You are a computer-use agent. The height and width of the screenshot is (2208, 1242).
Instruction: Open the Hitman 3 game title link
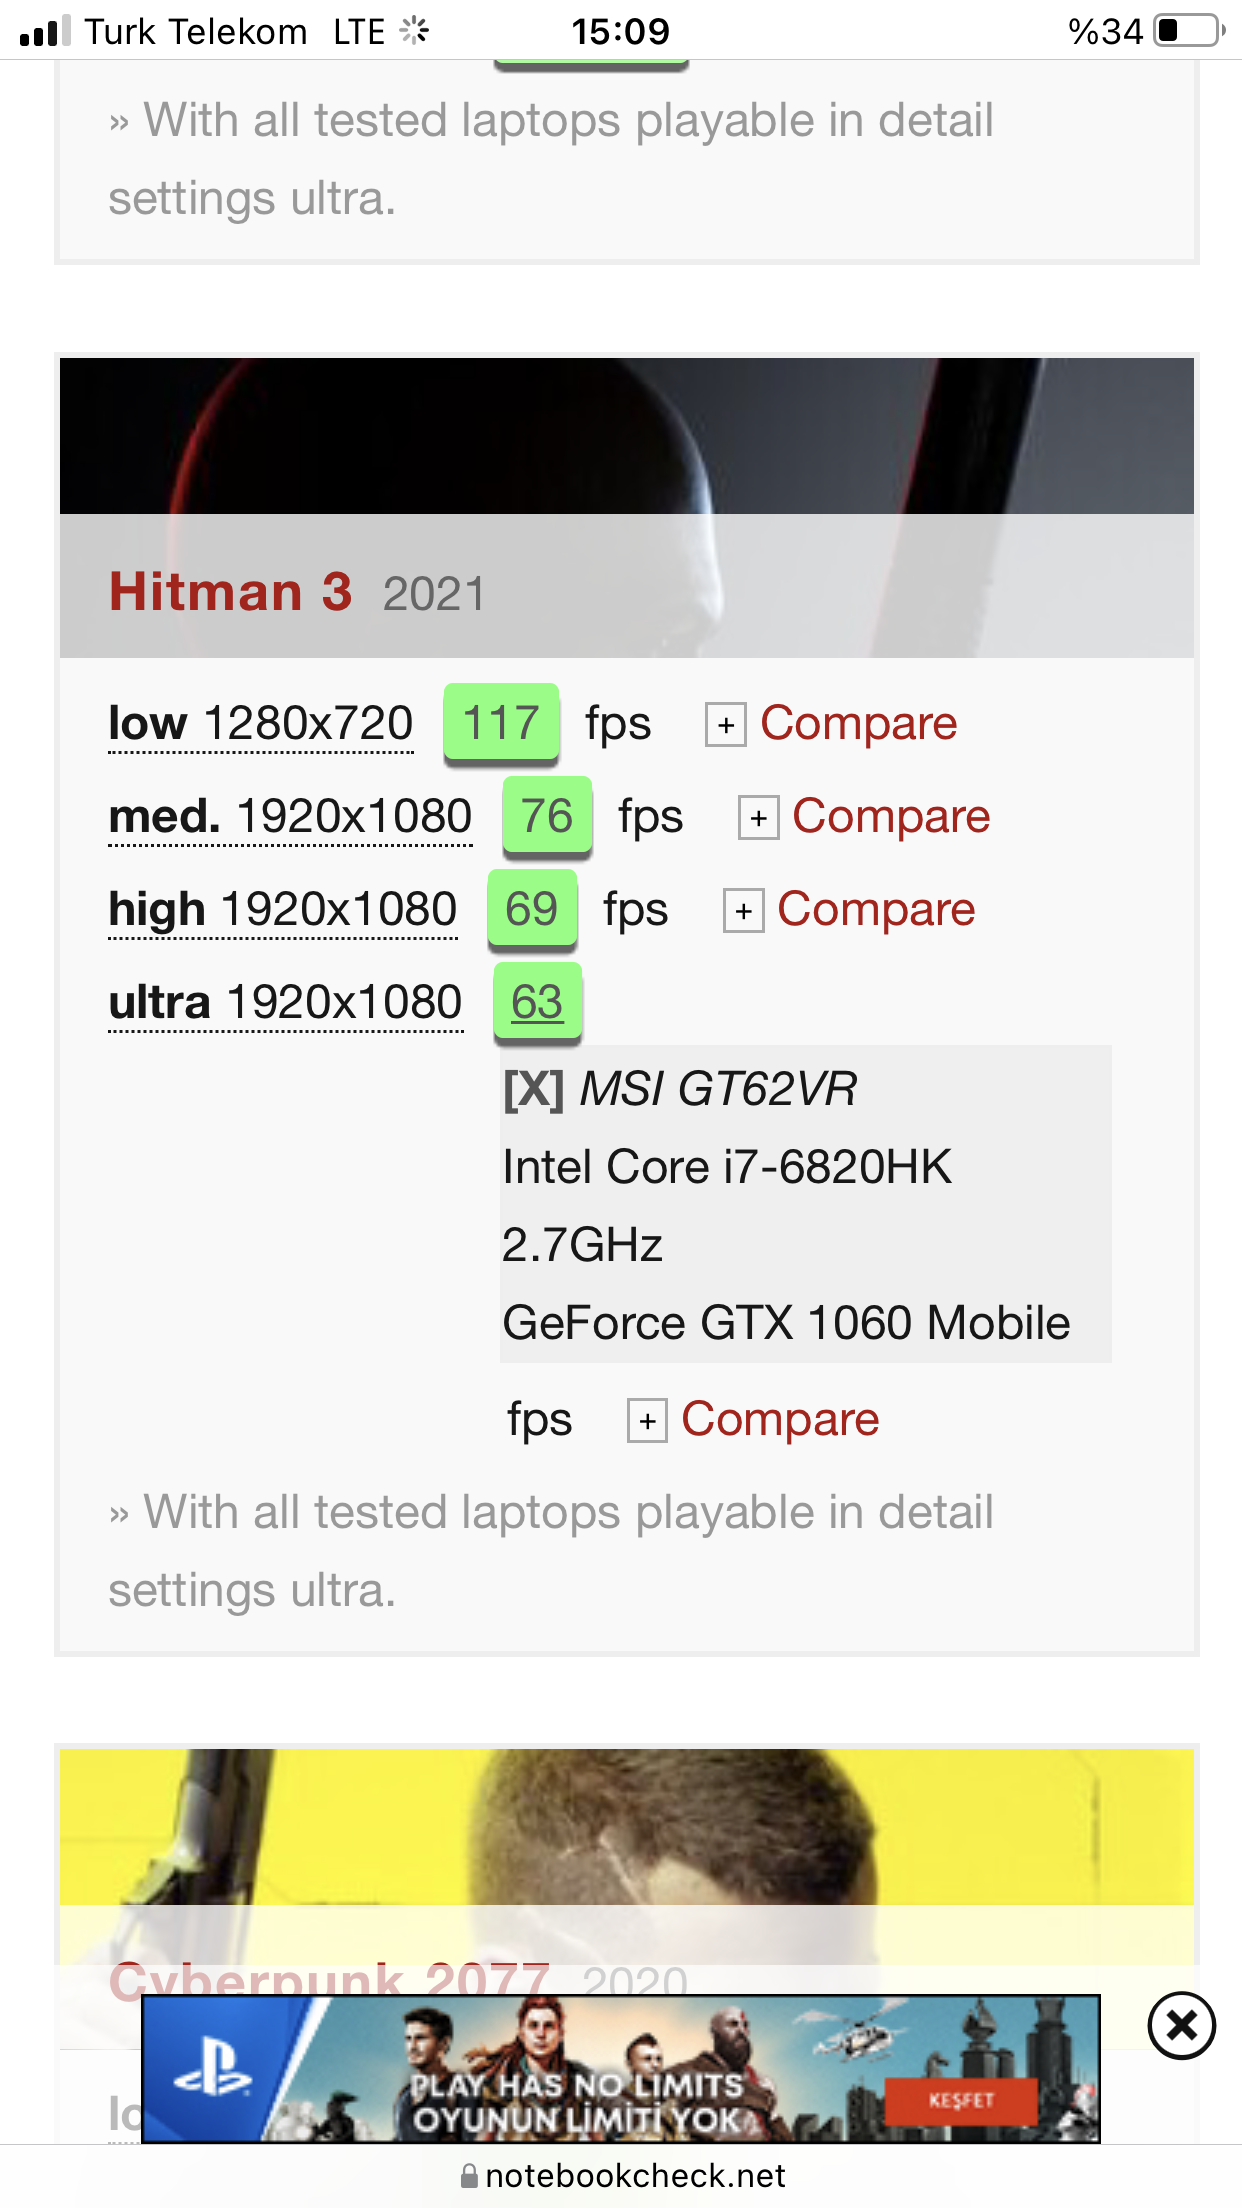231,591
